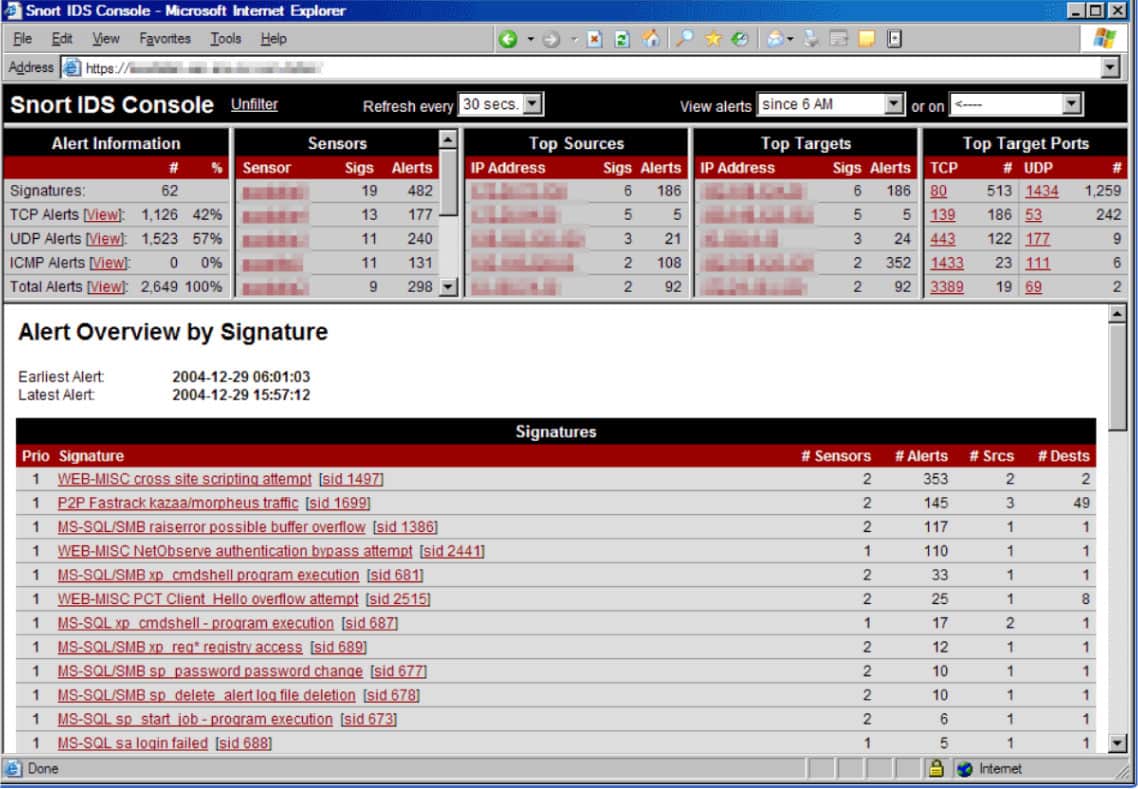Click the Refresh page toolbar icon
The height and width of the screenshot is (789, 1138).
pyautogui.click(x=622, y=39)
